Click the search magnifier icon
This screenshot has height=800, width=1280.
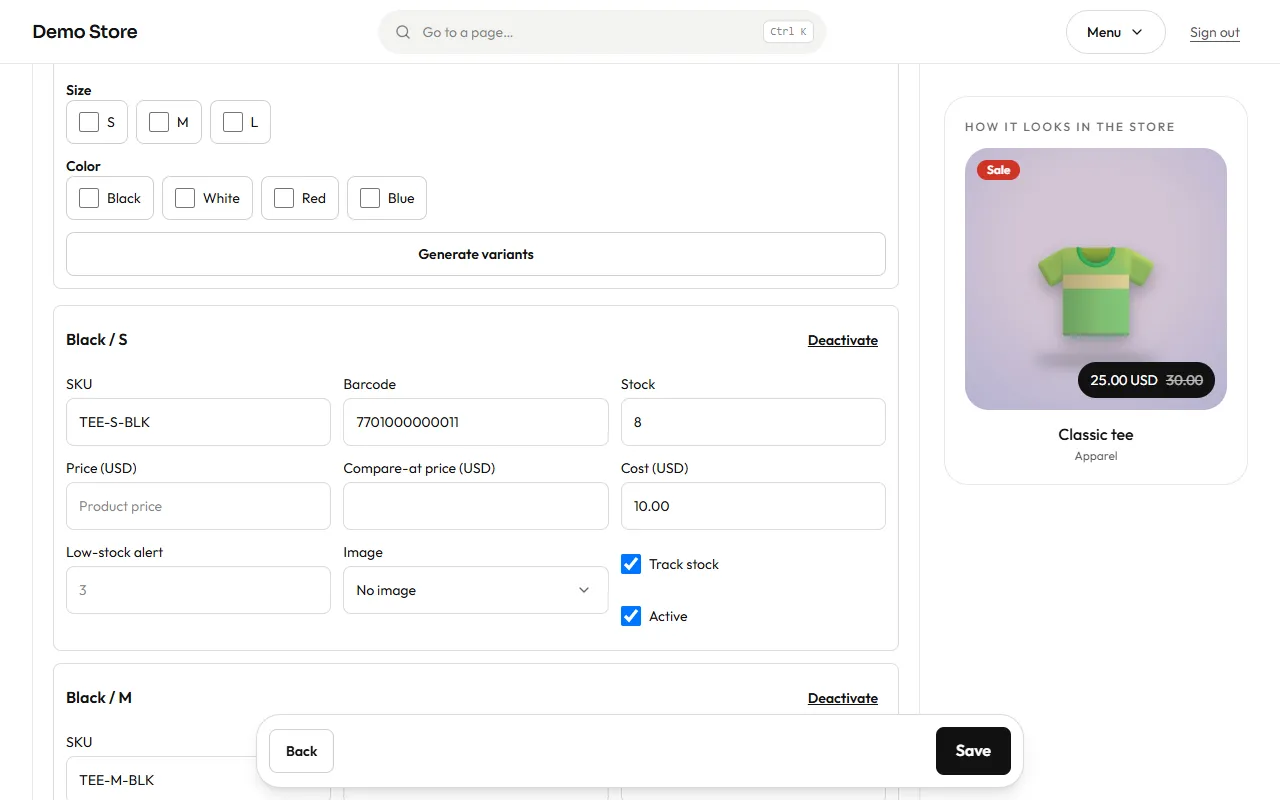(x=403, y=32)
